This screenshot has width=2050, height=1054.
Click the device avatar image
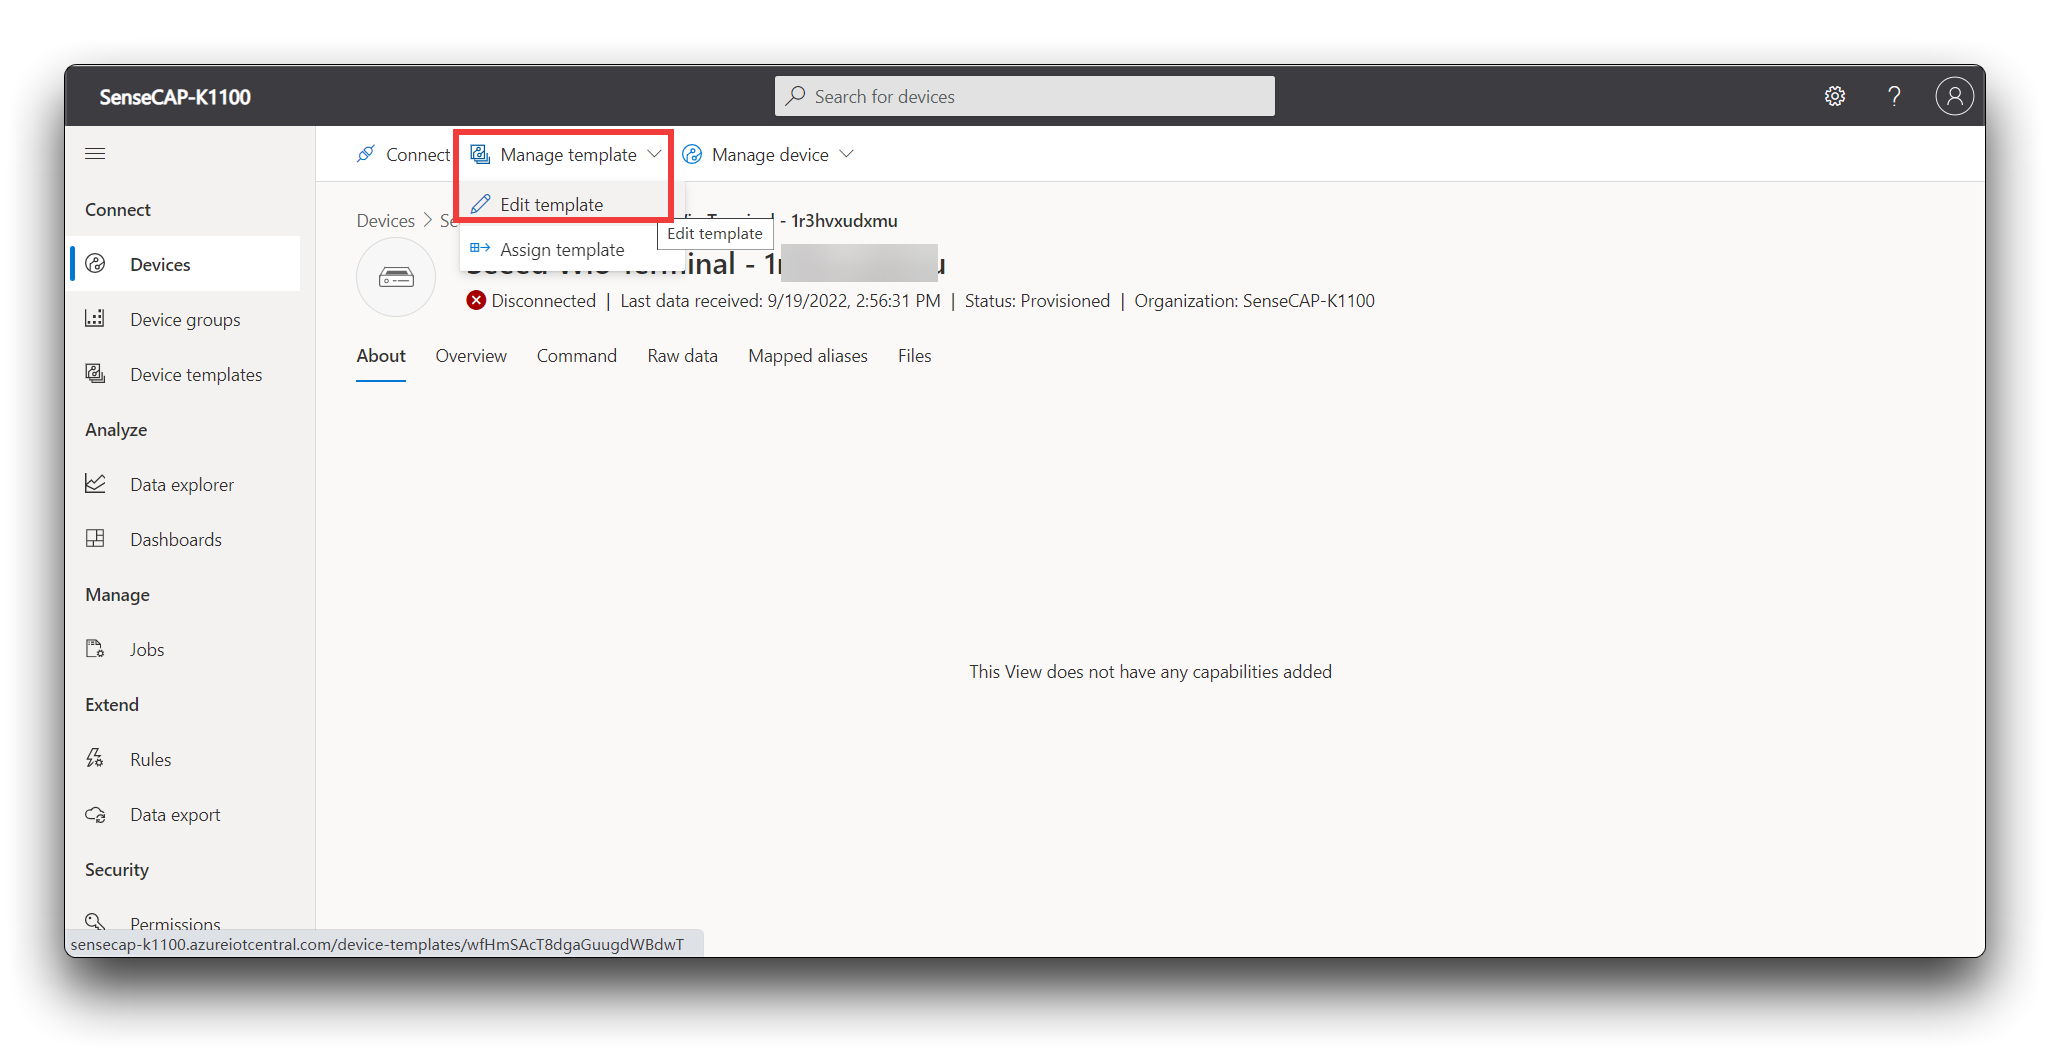(396, 277)
